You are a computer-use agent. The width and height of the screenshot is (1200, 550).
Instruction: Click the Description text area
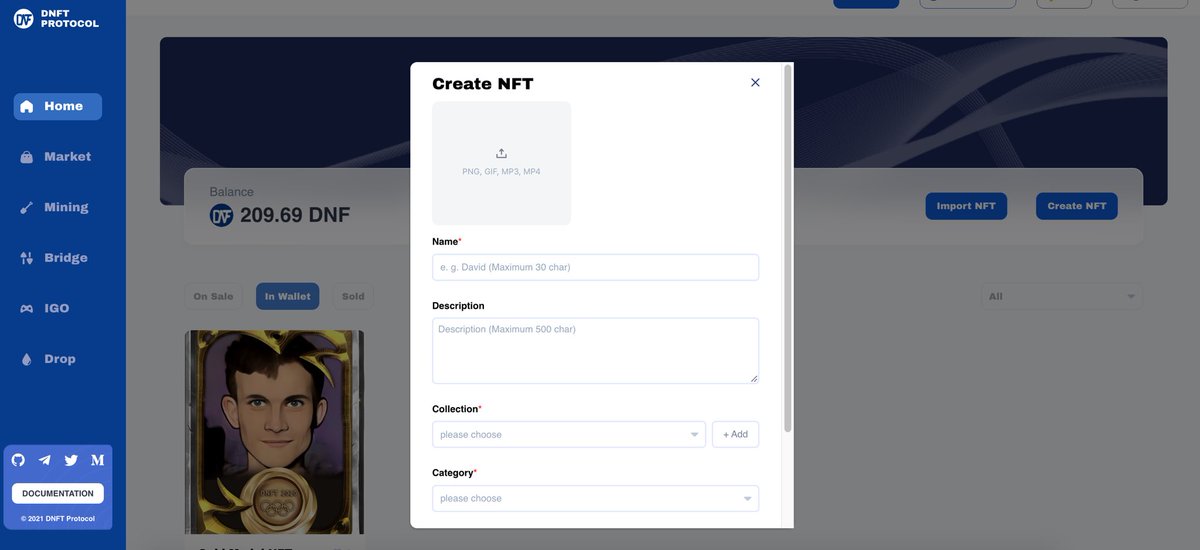[x=595, y=350]
